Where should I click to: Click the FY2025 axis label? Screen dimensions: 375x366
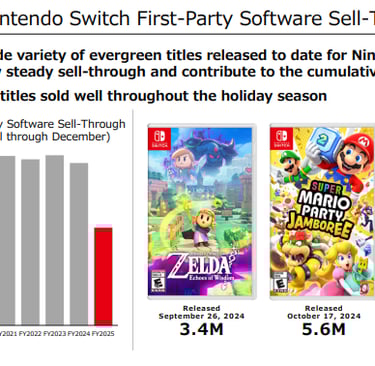pos(103,334)
